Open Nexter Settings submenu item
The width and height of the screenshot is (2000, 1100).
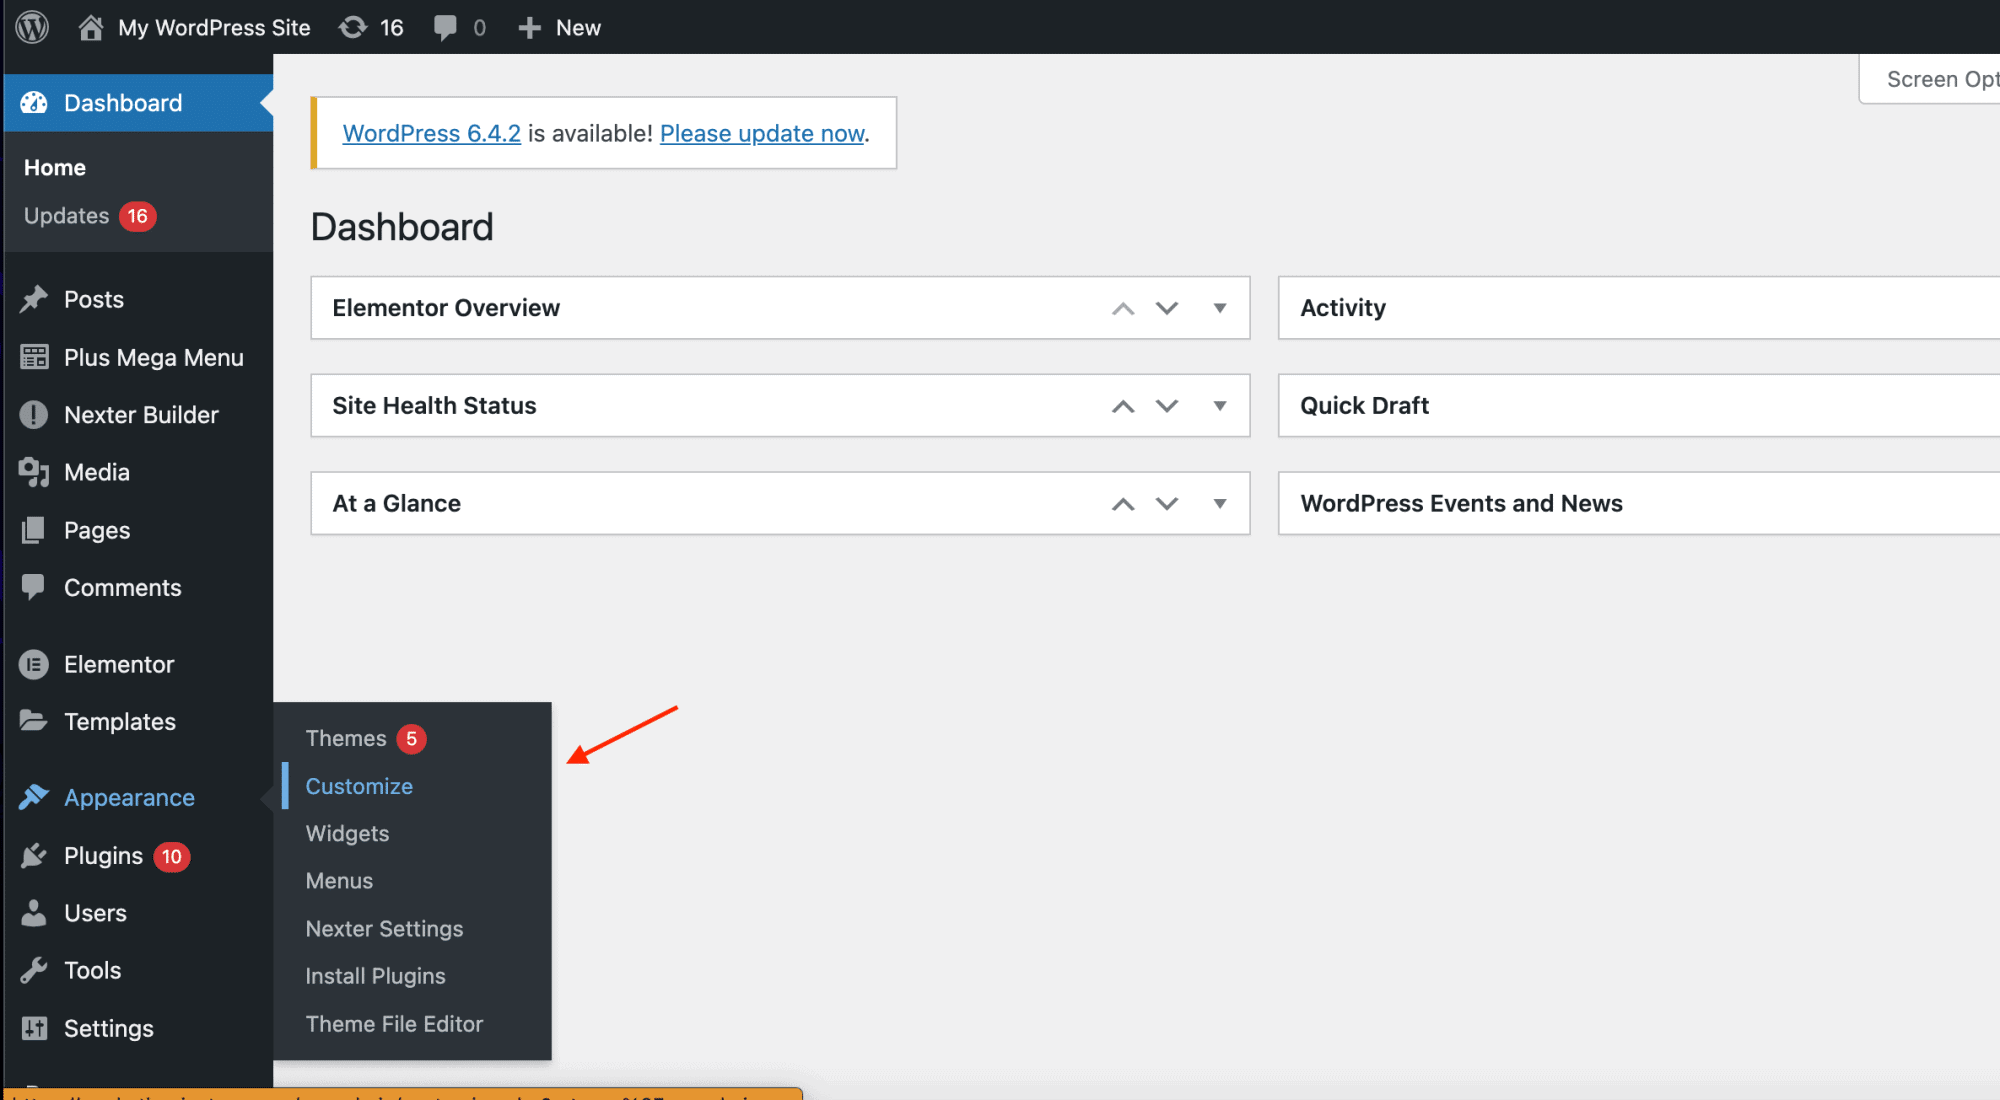384,929
